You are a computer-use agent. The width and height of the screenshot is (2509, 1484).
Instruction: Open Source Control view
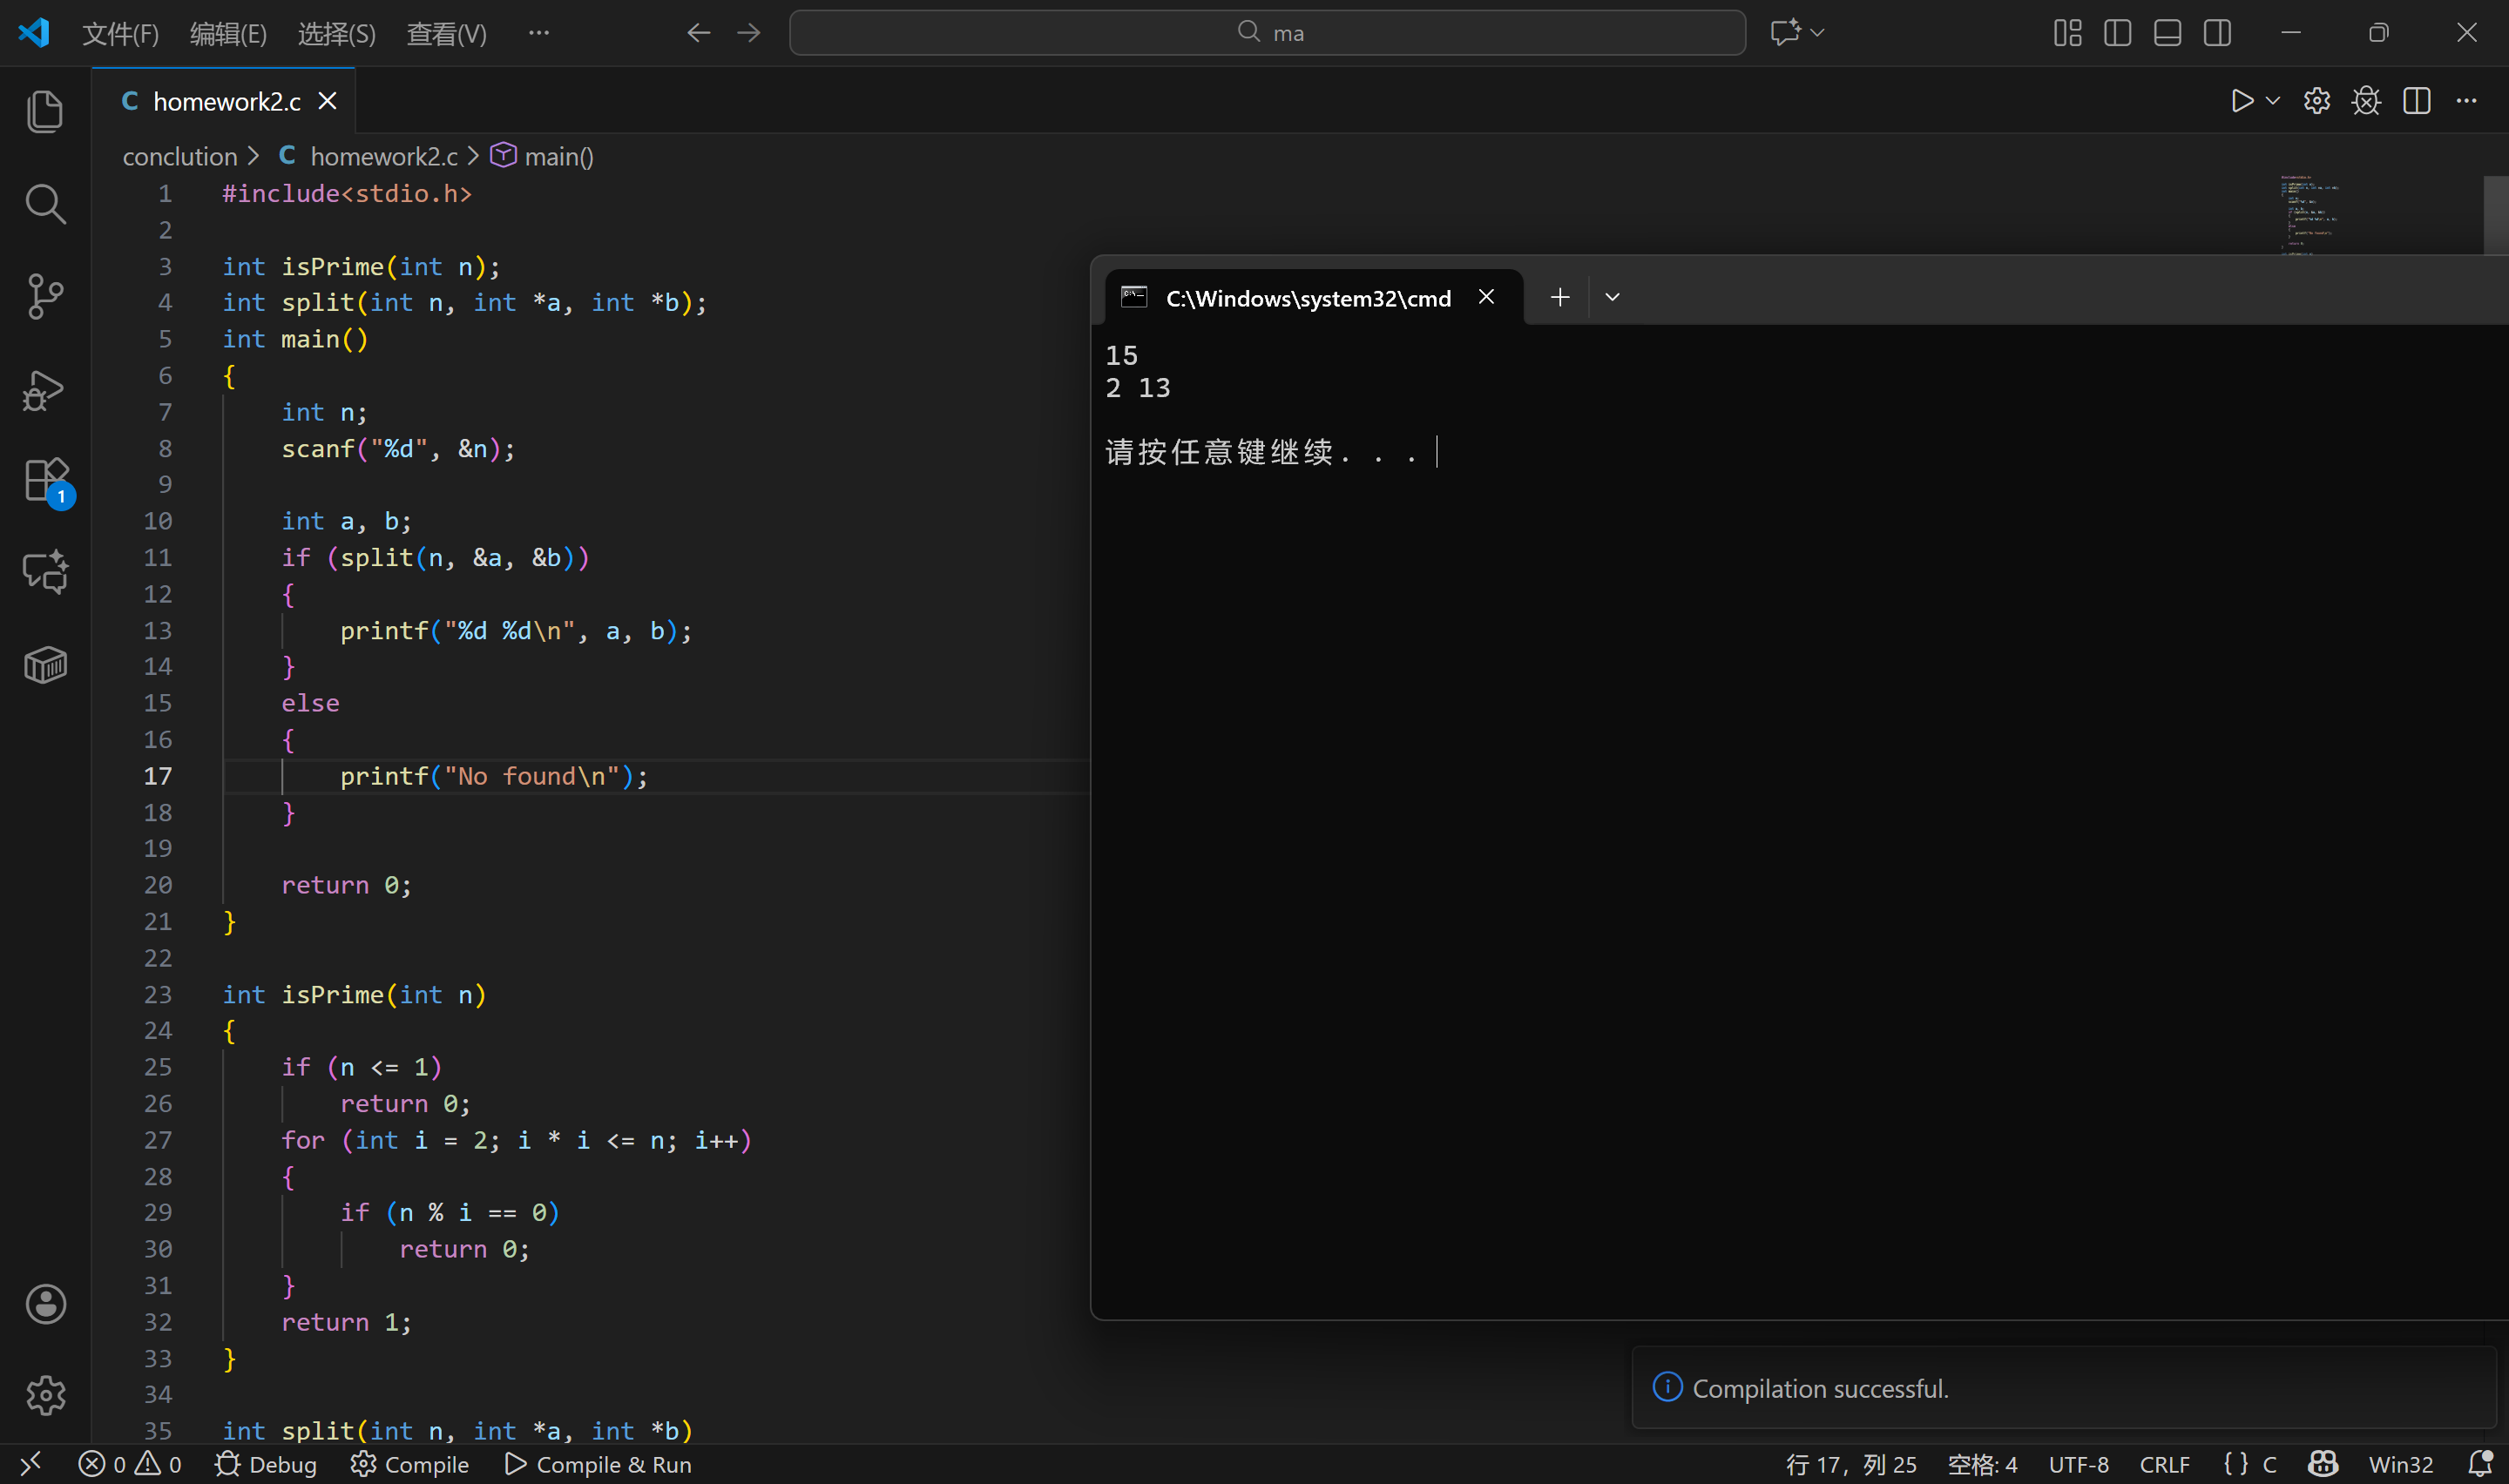pos(45,296)
